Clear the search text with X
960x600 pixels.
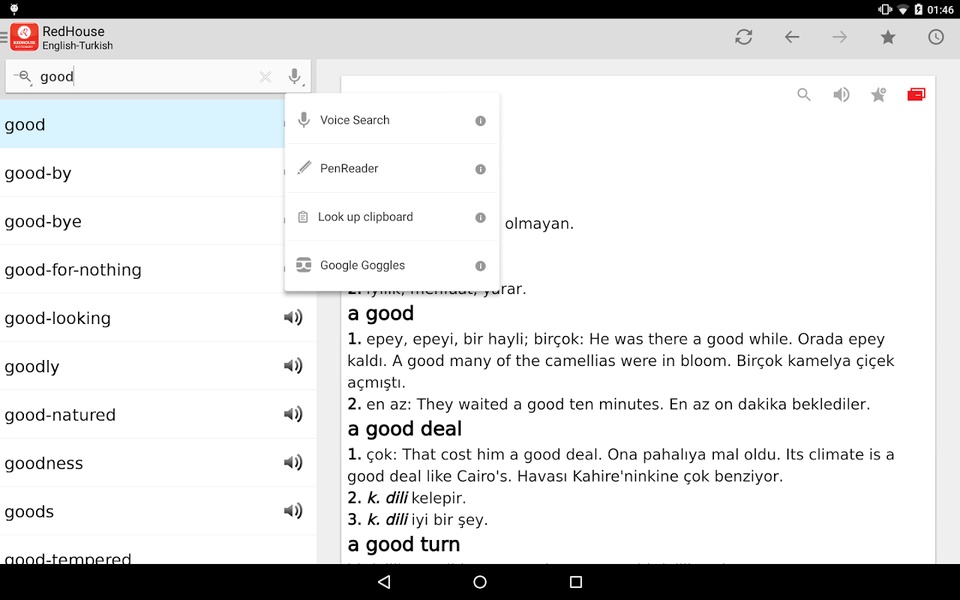click(x=265, y=77)
